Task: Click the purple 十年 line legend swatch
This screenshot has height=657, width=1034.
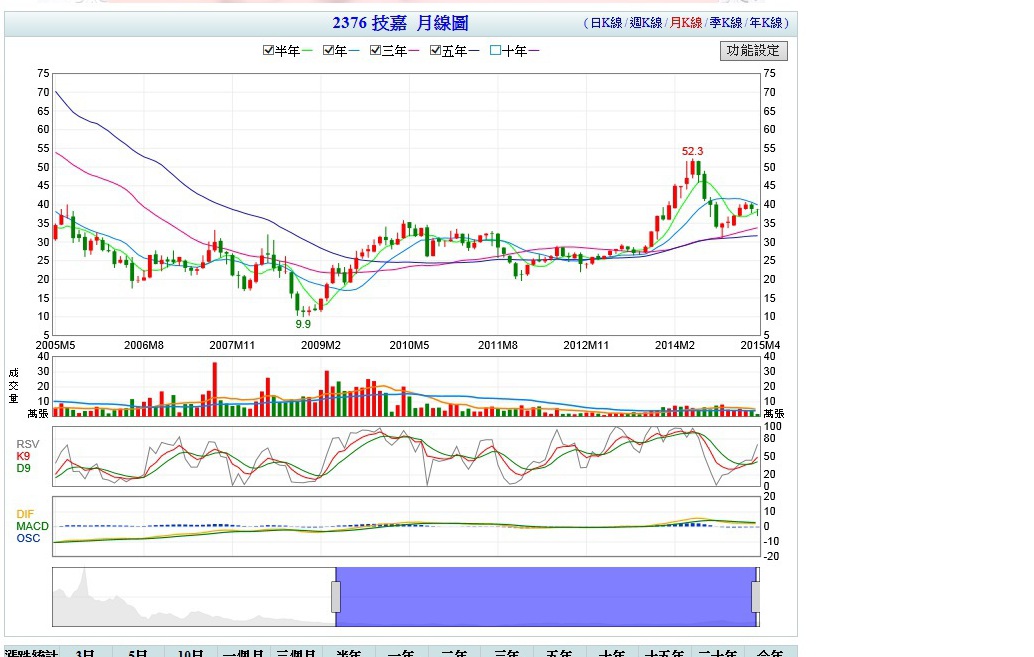Action: point(534,51)
